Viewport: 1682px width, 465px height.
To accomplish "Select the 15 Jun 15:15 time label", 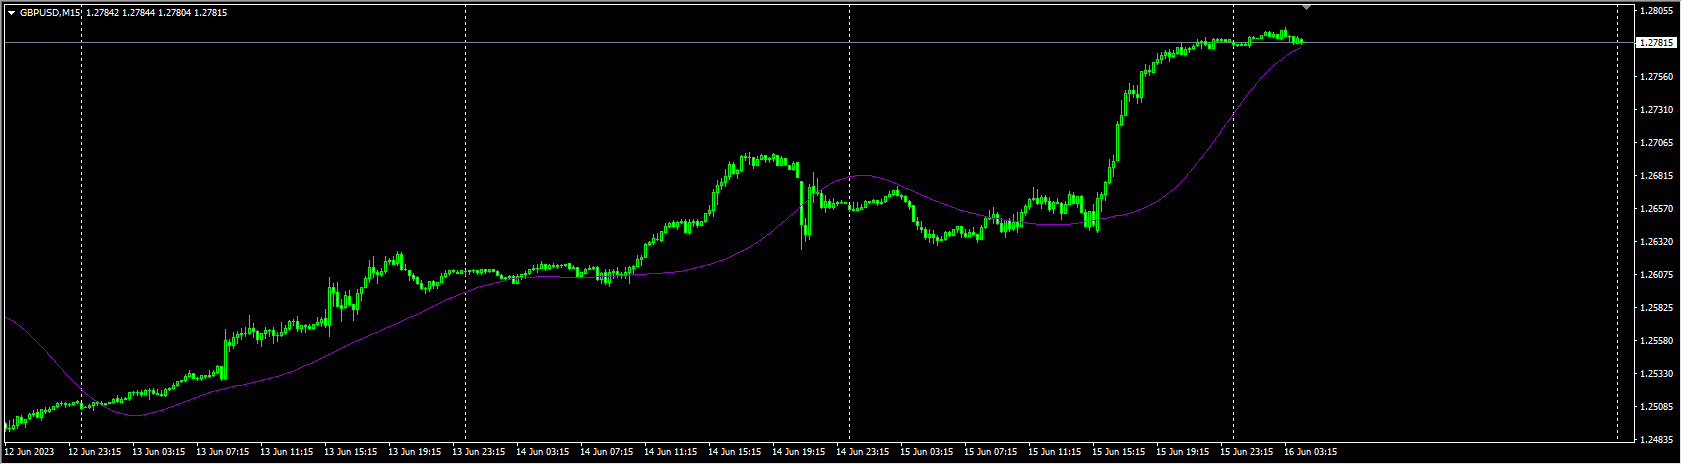I will click(1117, 452).
